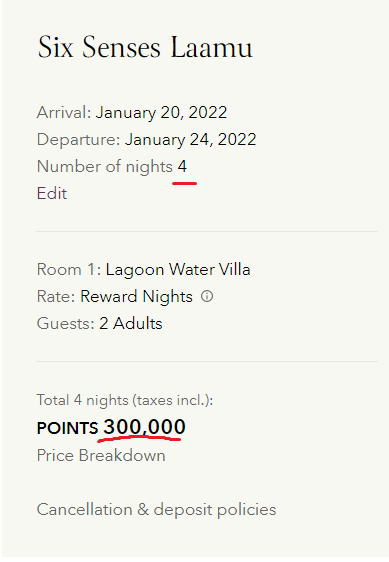The height and width of the screenshot is (562, 389).
Task: Click the Total 4 nights taxes incl. label
Action: point(125,400)
